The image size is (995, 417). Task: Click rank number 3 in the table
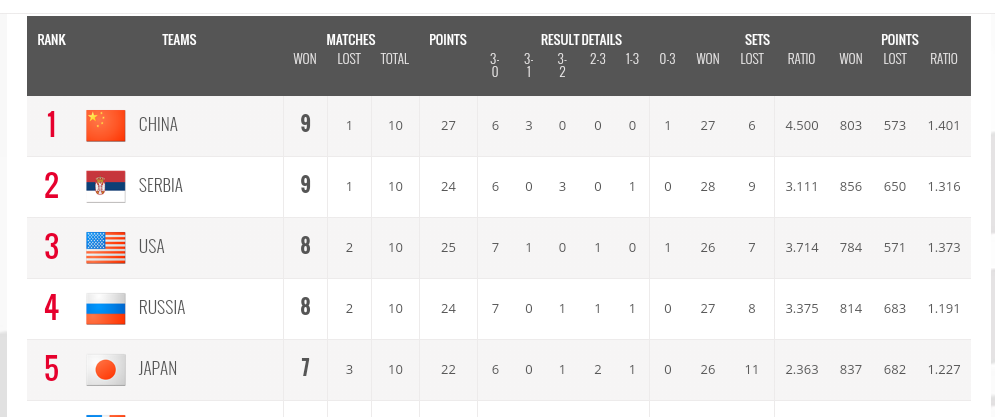click(51, 248)
